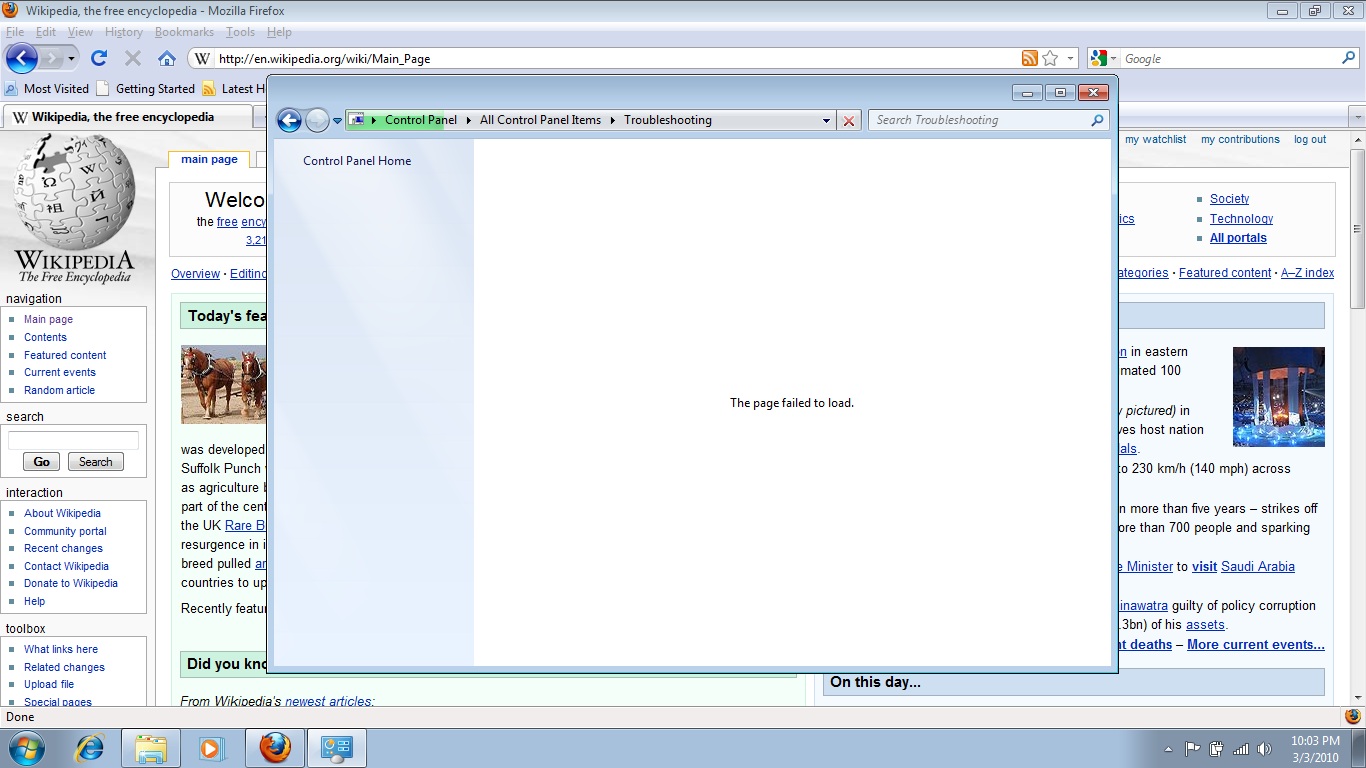Click the Control Panel Forward arrow
This screenshot has height=768, width=1366.
point(317,121)
